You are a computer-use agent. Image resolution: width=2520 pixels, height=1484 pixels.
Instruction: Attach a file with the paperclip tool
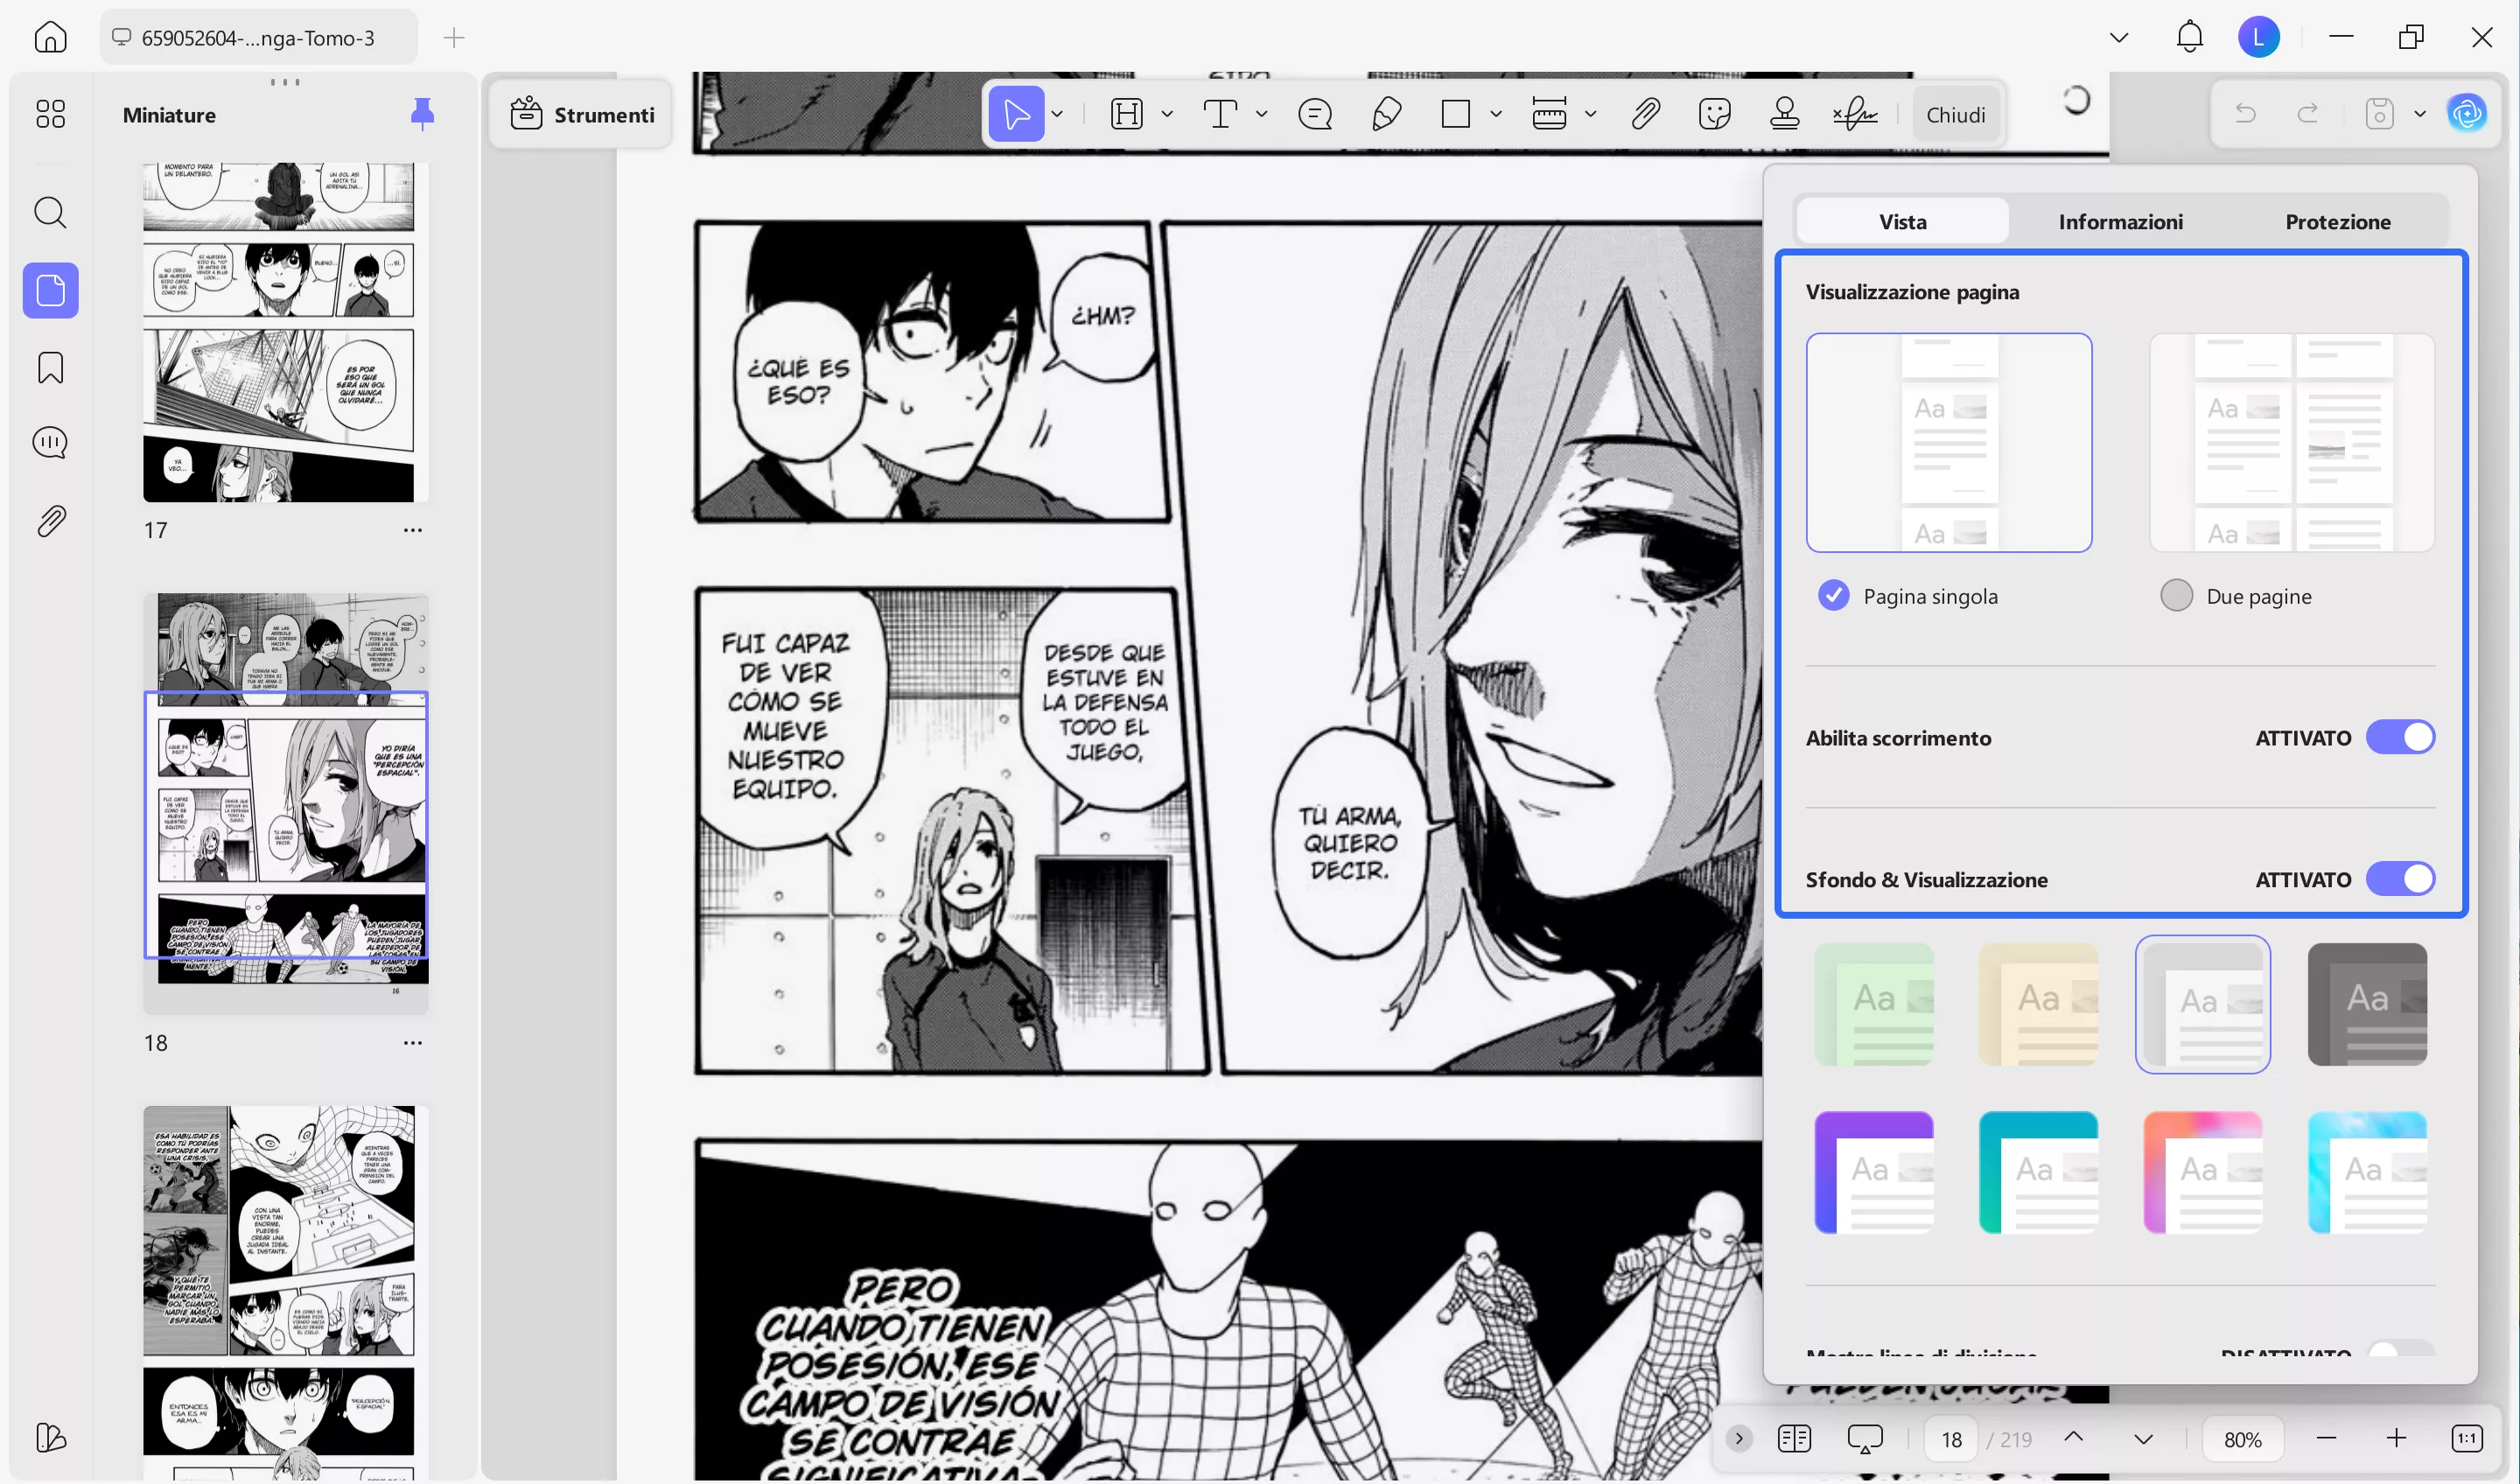click(x=1645, y=113)
